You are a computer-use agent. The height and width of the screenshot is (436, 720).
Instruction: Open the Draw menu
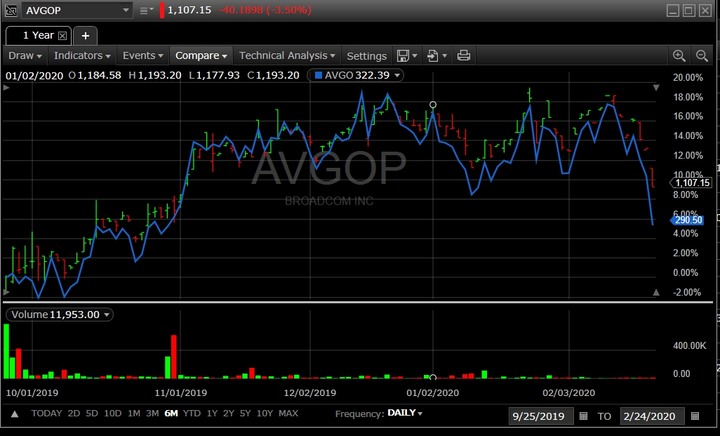tap(25, 56)
